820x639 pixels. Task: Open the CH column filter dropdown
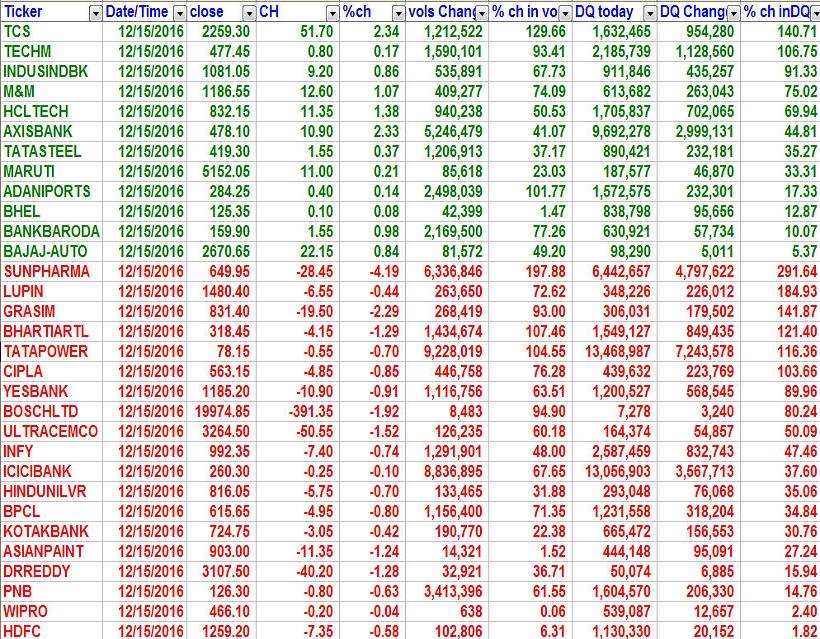click(331, 13)
